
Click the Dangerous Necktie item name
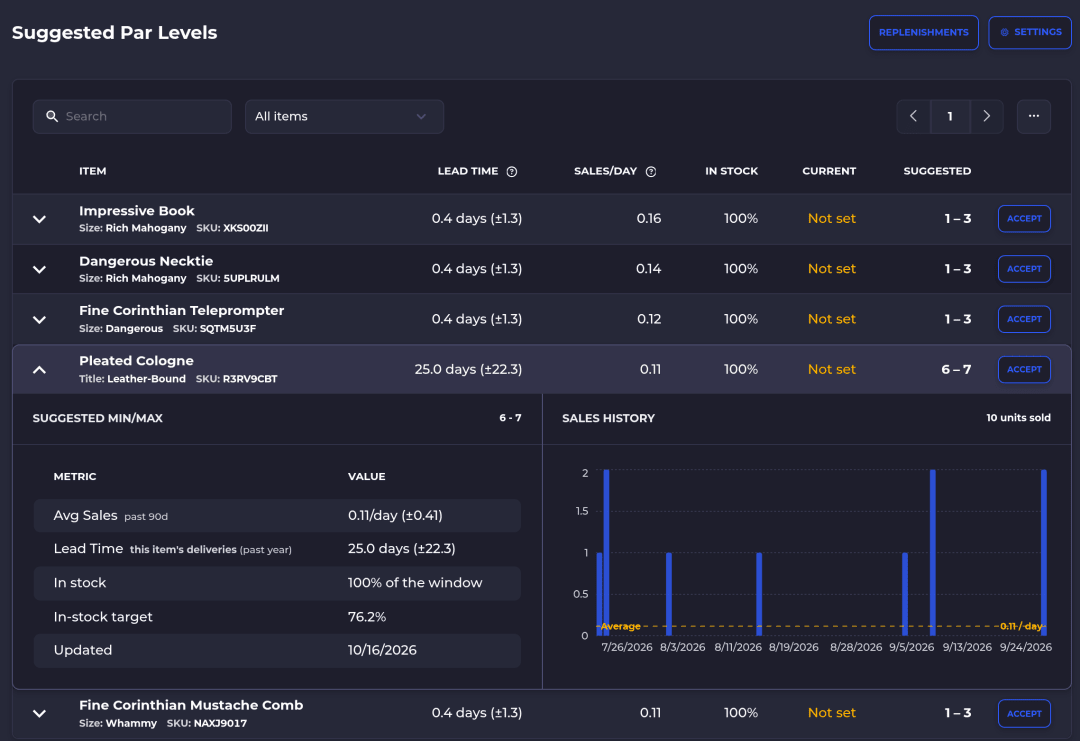coord(146,261)
